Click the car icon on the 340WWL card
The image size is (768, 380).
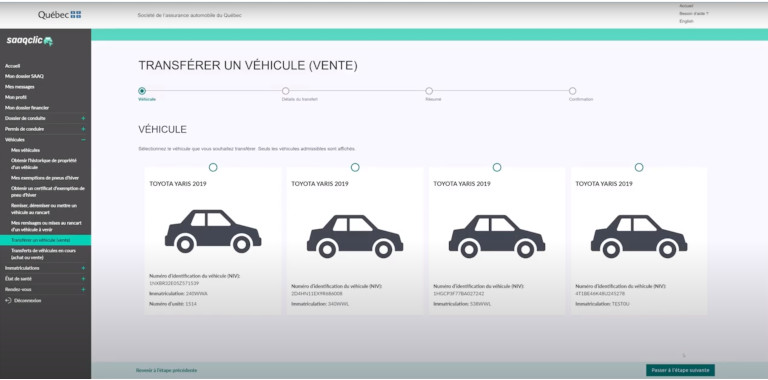click(355, 236)
